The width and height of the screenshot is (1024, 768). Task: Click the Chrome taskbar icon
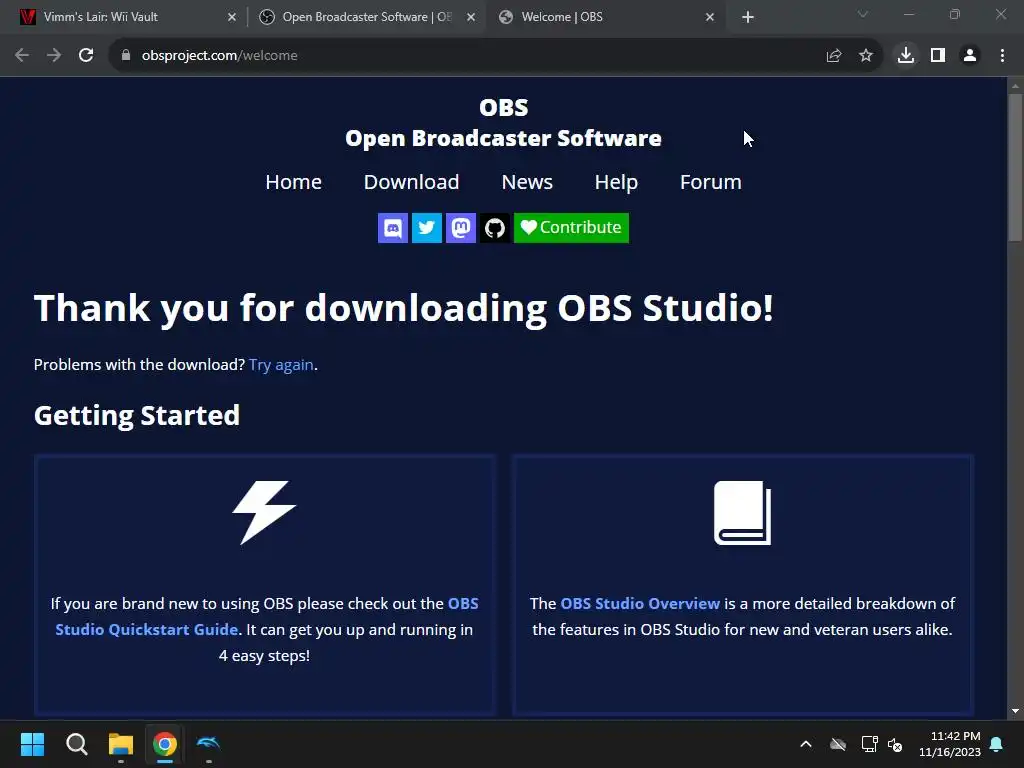[x=165, y=744]
